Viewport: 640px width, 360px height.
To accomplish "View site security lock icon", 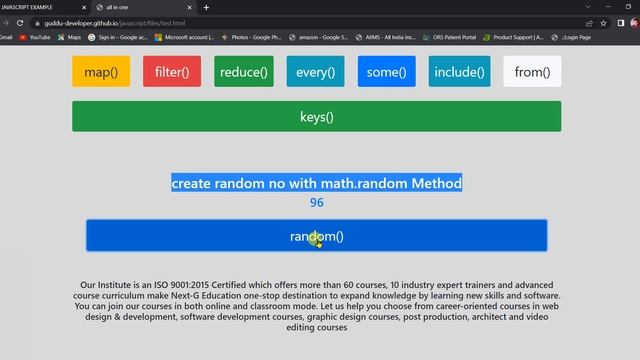I will coord(37,23).
